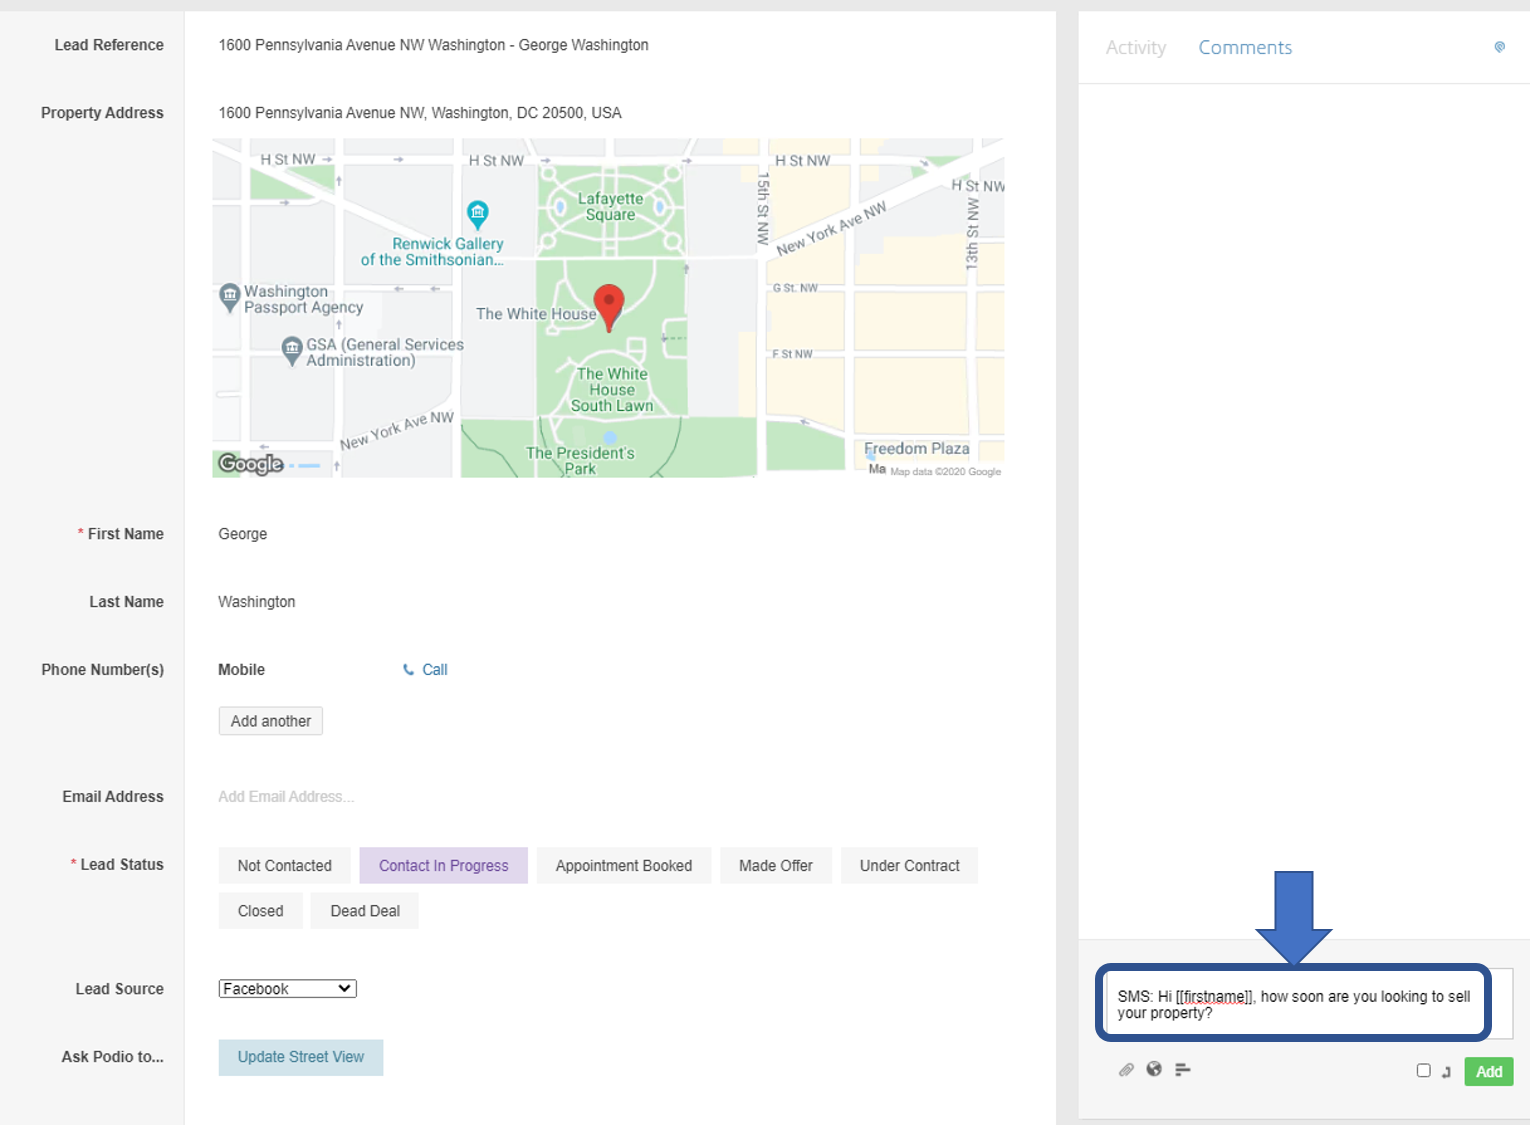This screenshot has height=1125, width=1530.
Task: Select the Appointment Booked lead status
Action: pos(623,866)
